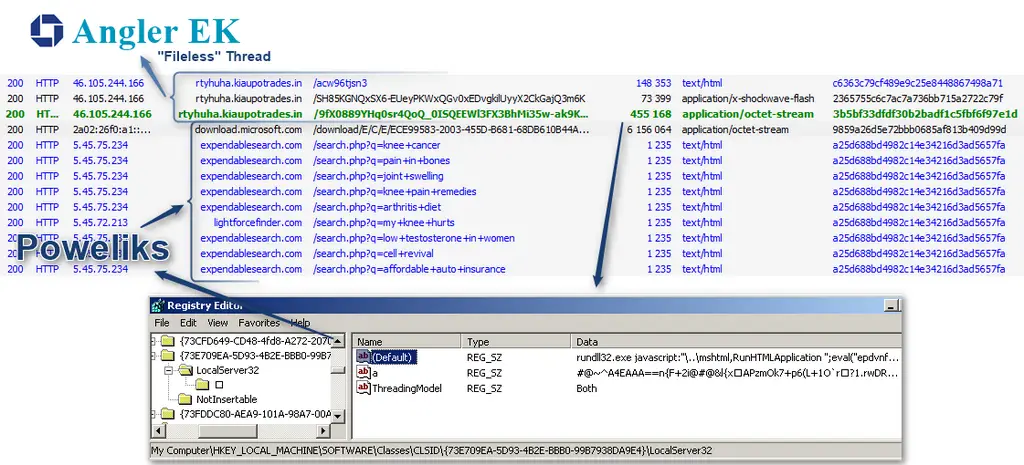Select the LocalServer32 key in the tree
1024x465 pixels.
227,370
